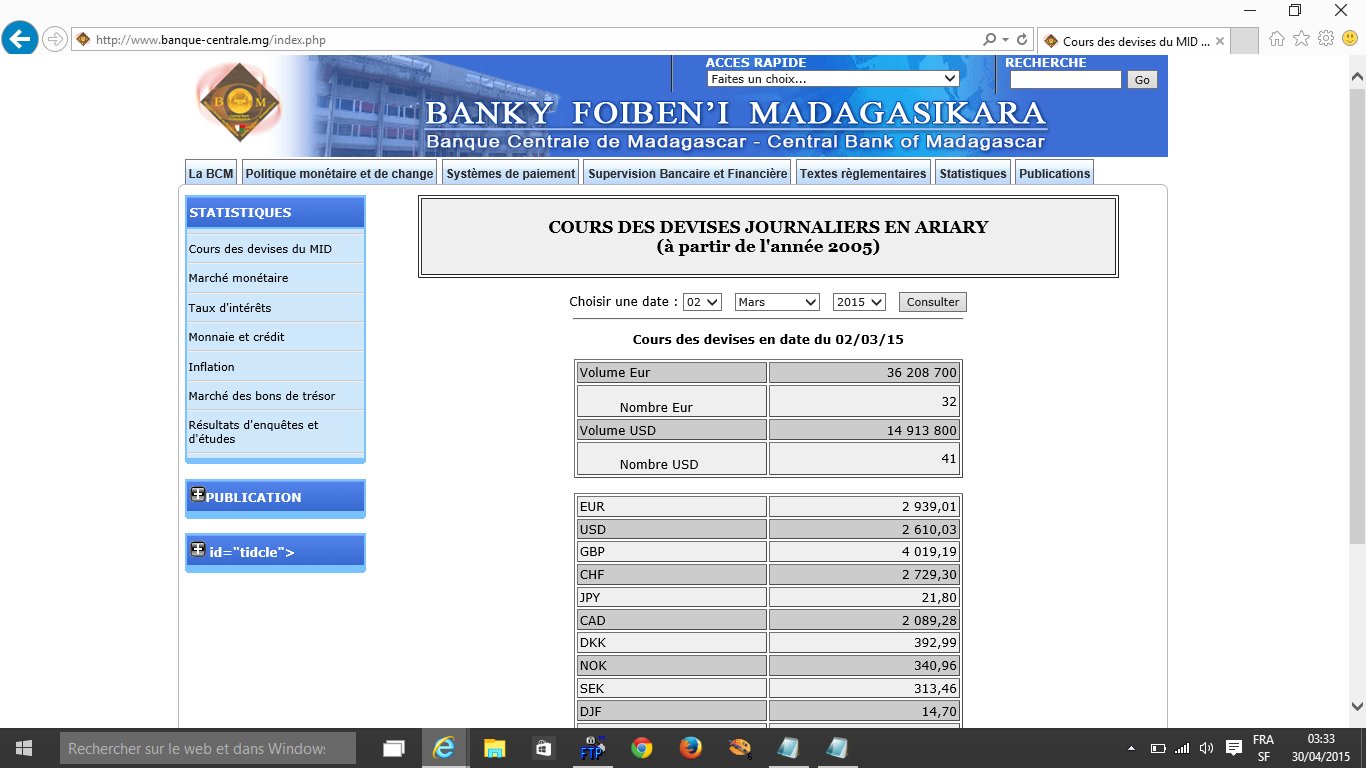Click the vertical scrollbar thumb
The width and height of the screenshot is (1366, 768).
click(1357, 315)
